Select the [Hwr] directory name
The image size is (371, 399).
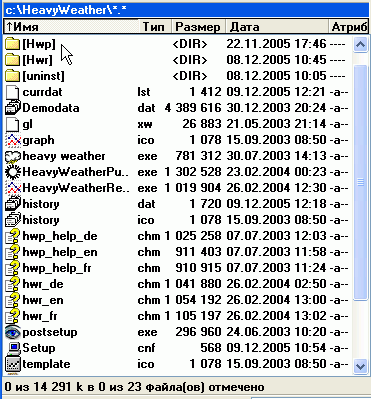tap(37, 60)
